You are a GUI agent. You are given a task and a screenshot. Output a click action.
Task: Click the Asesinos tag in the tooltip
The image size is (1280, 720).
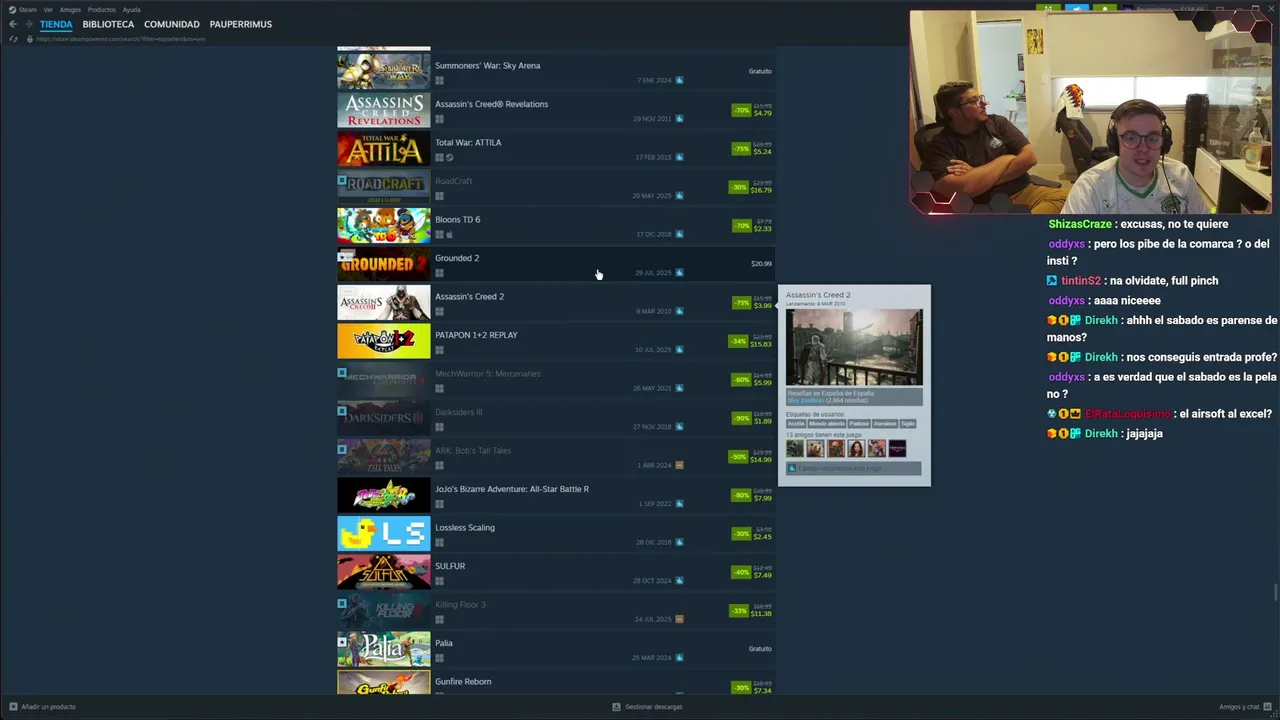click(x=885, y=423)
